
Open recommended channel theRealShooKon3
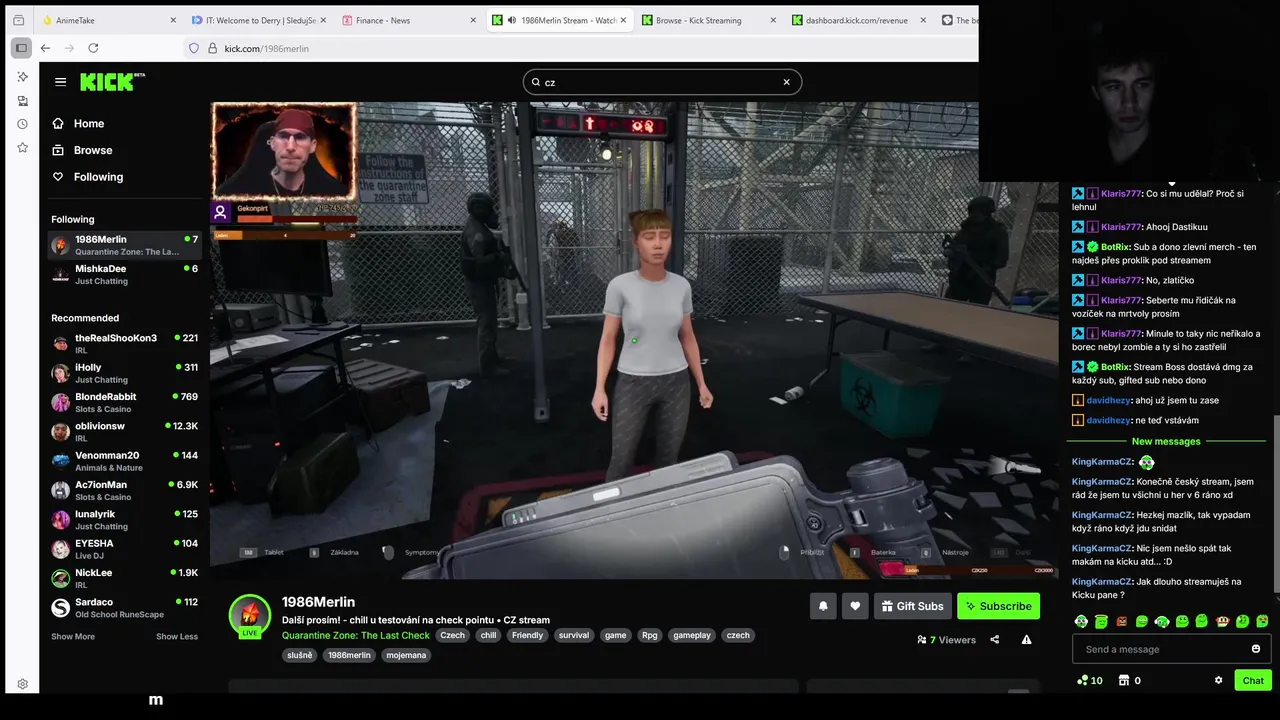point(125,343)
